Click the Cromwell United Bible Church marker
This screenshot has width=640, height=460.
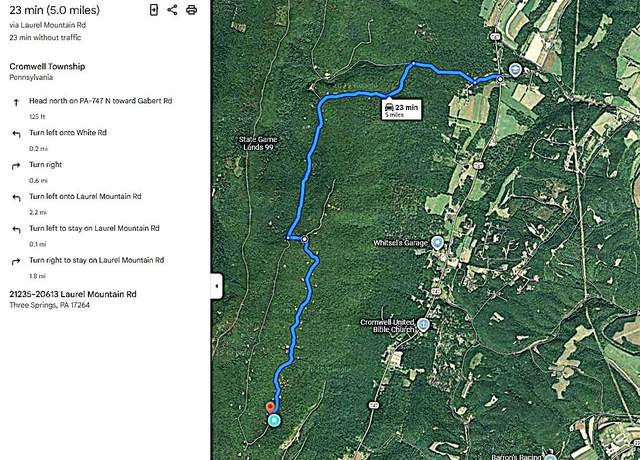pos(423,324)
